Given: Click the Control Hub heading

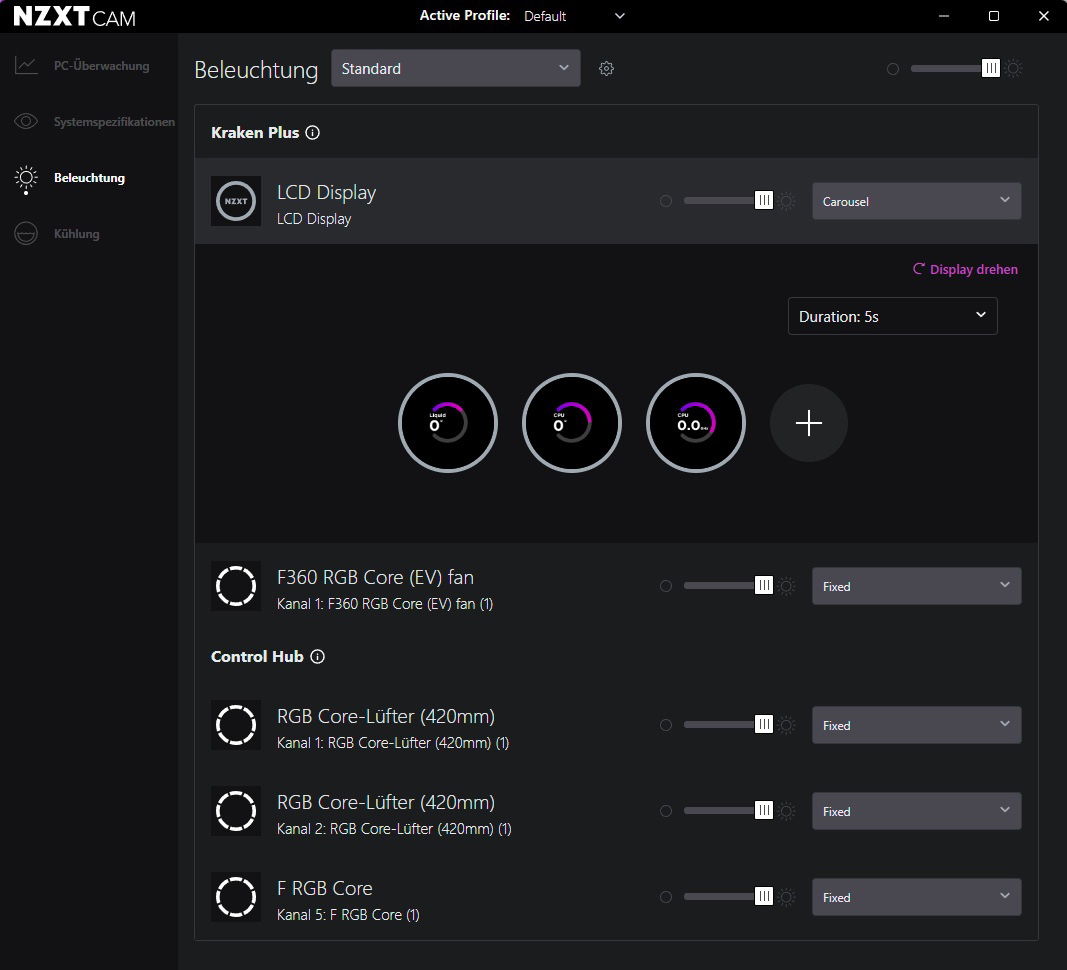Looking at the screenshot, I should coord(257,657).
